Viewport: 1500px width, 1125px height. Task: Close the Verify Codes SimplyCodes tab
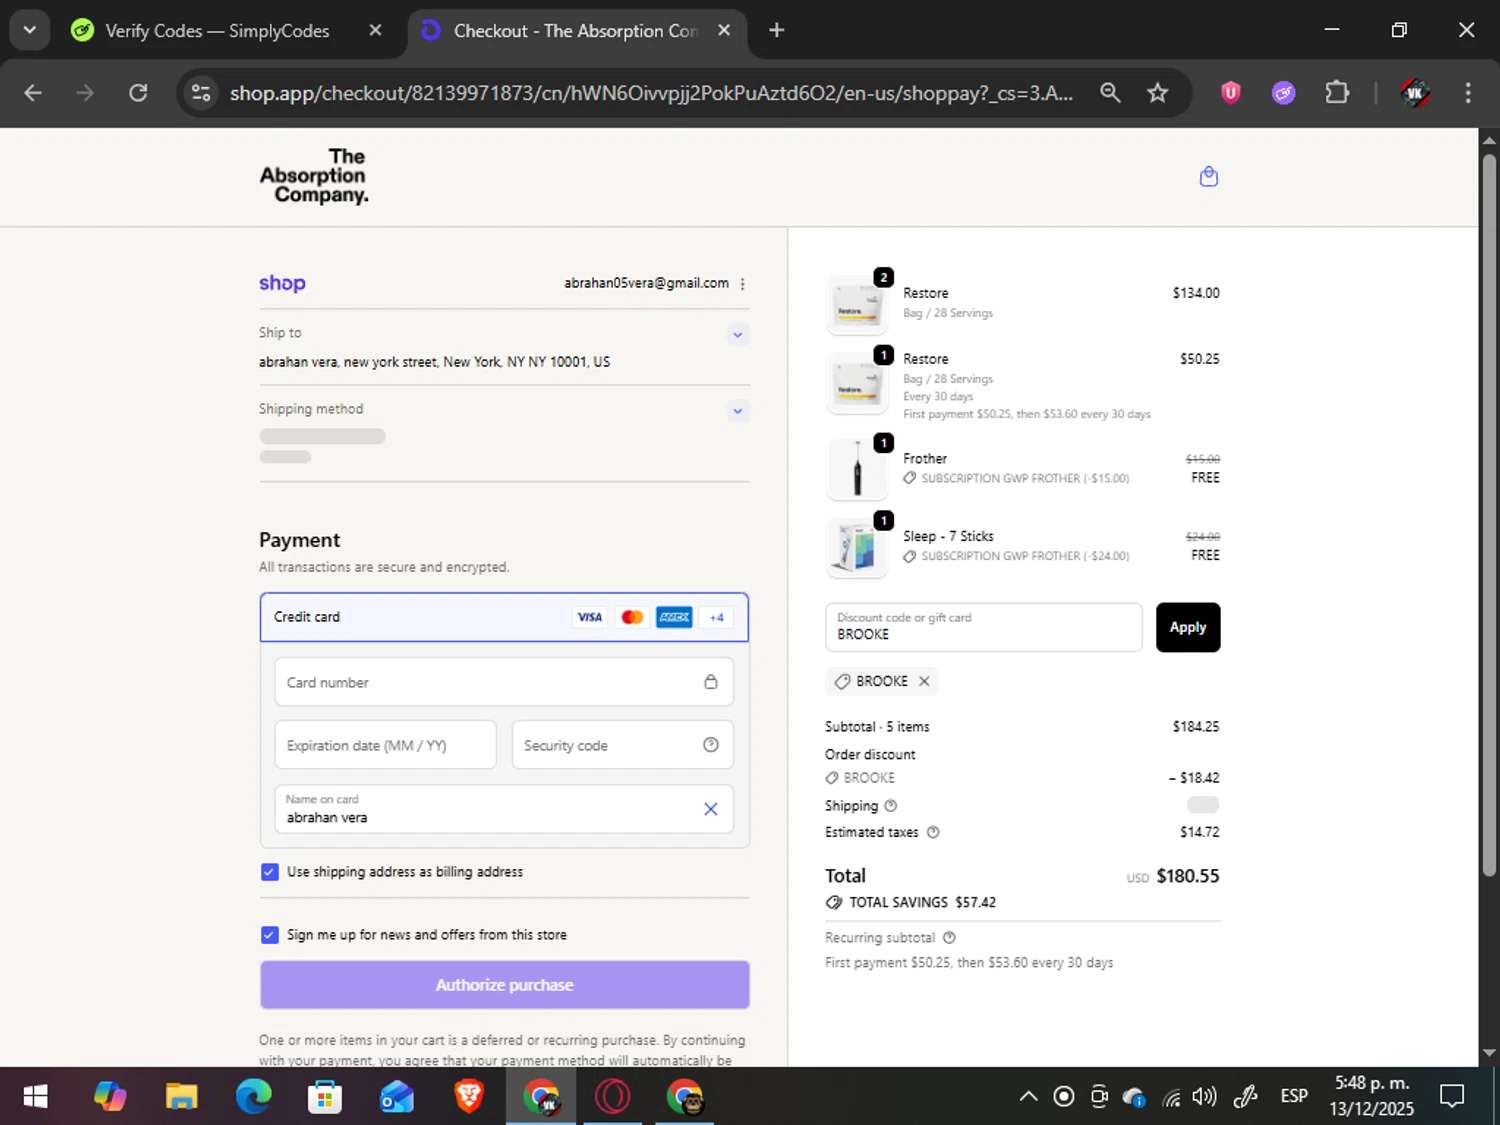click(375, 30)
